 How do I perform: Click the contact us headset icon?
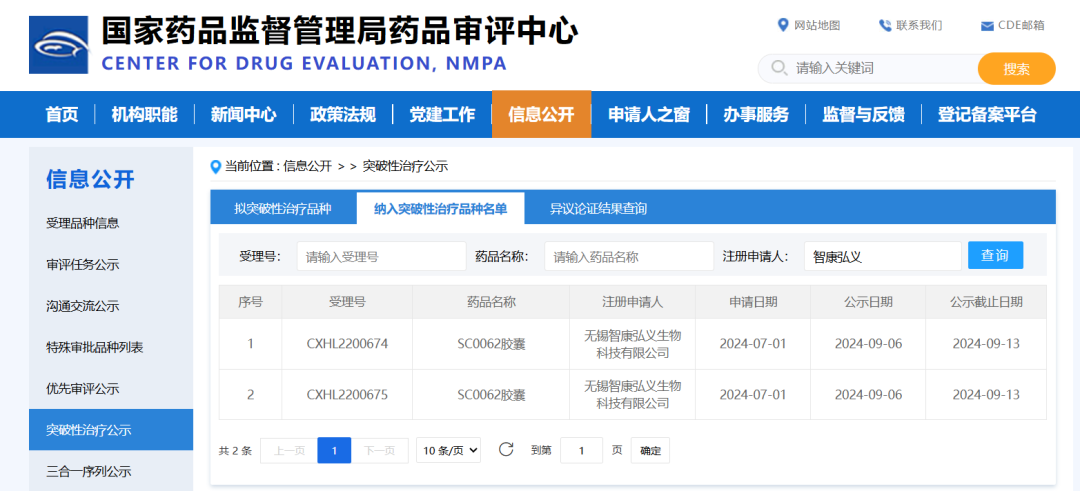coord(885,25)
